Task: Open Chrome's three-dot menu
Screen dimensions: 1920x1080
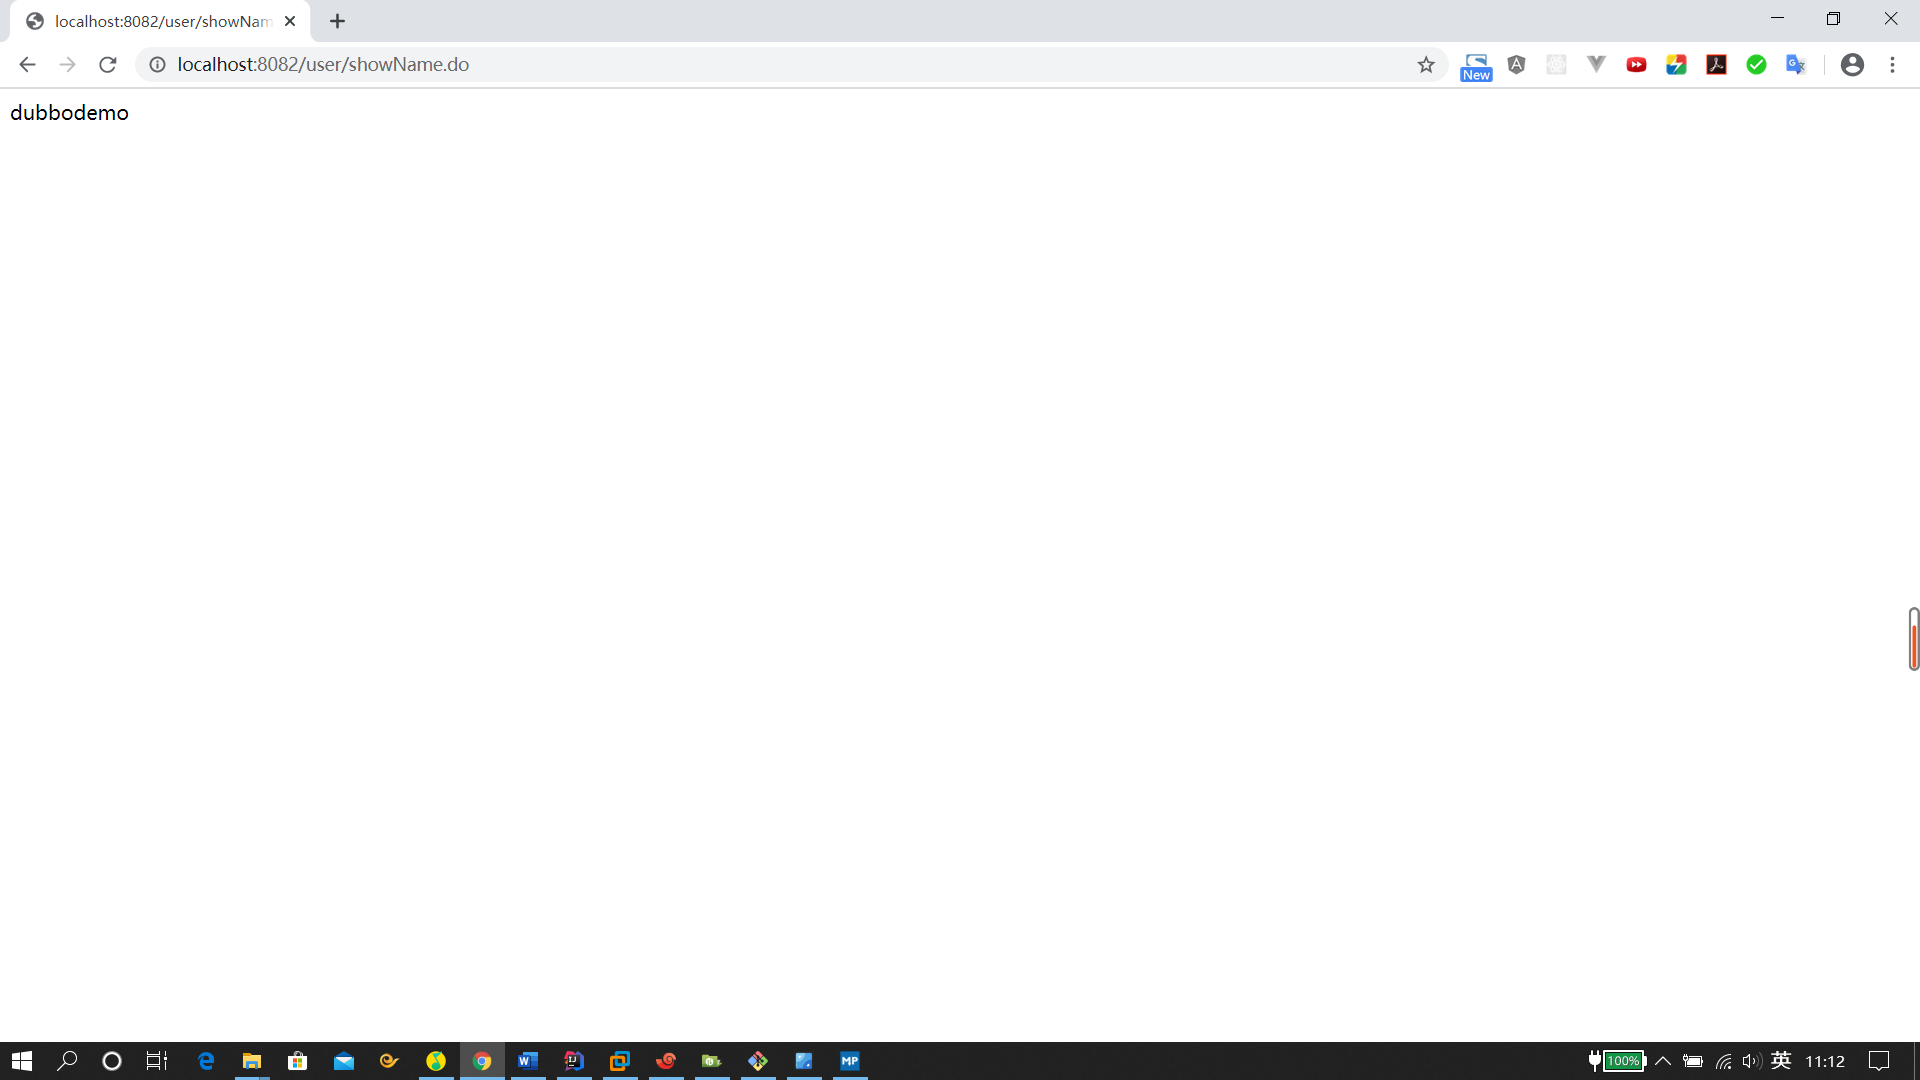Action: tap(1892, 65)
